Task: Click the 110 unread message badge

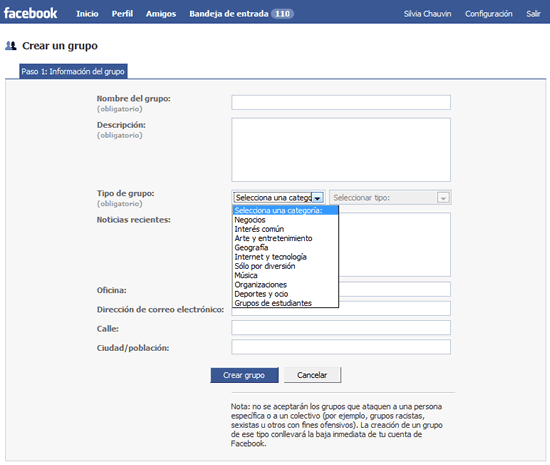Action: 282,14
